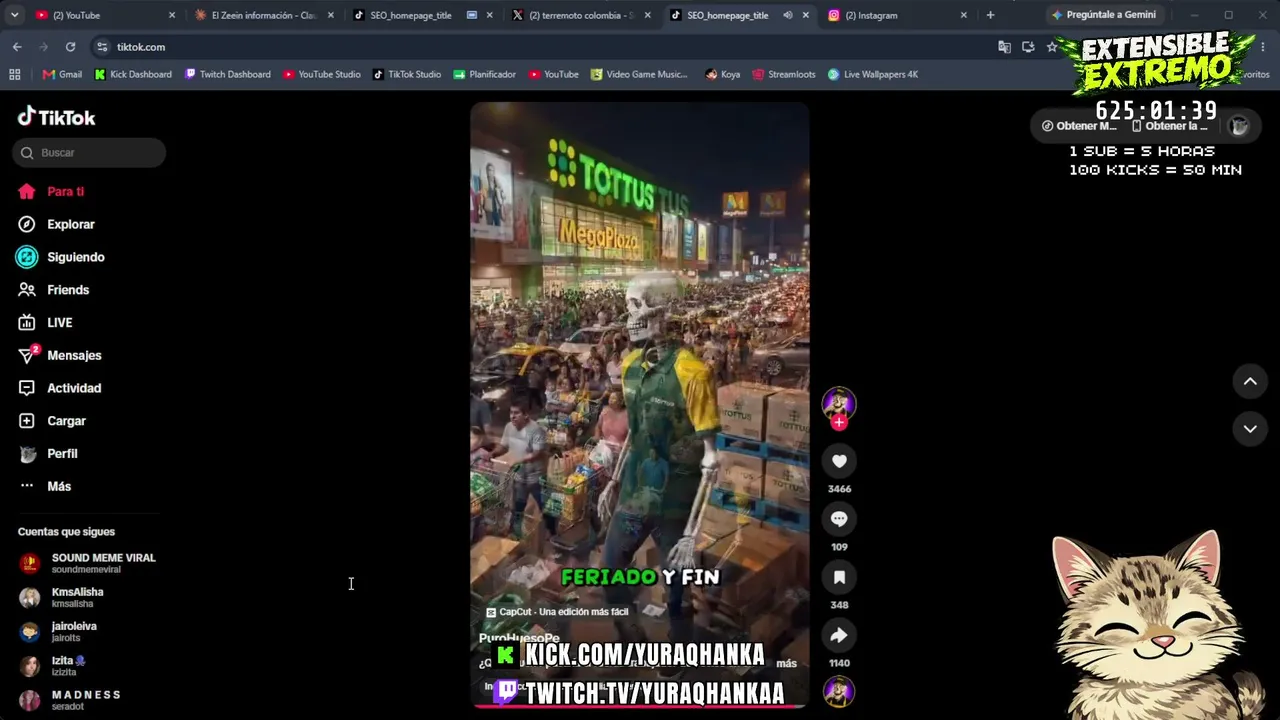1280x720 pixels.
Task: Go to Siguiendo feed
Action: coord(61,257)
